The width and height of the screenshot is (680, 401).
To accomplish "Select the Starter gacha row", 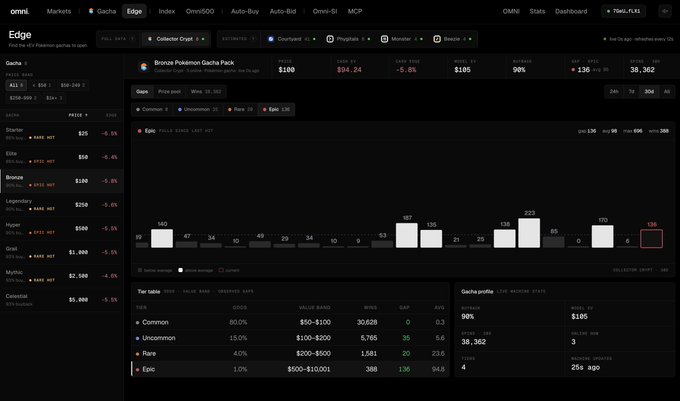I will pos(62,134).
